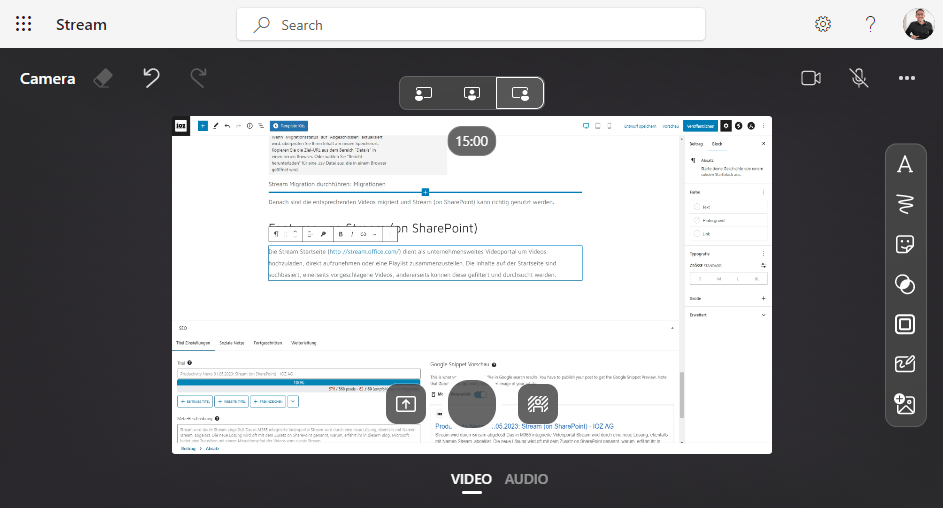
Task: Unmute the muted microphone
Action: point(859,78)
